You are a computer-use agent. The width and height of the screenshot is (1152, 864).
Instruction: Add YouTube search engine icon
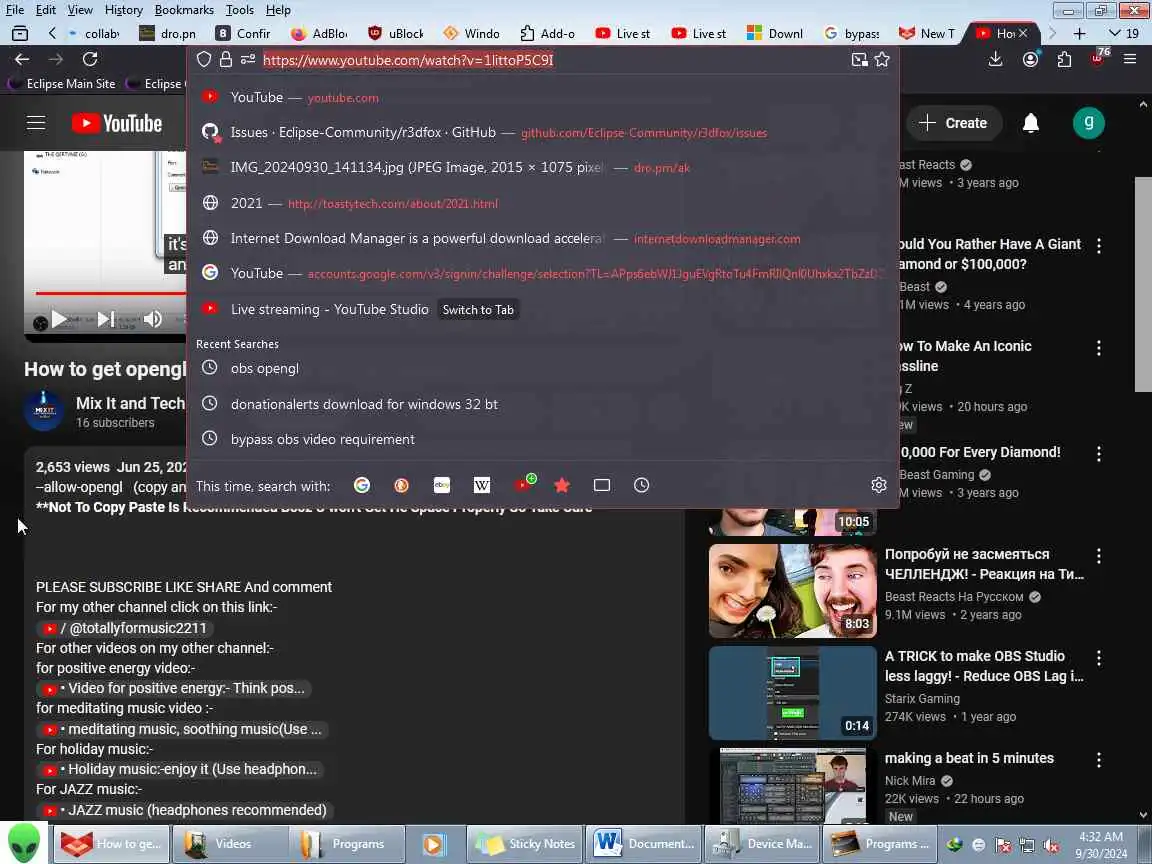[524, 483]
